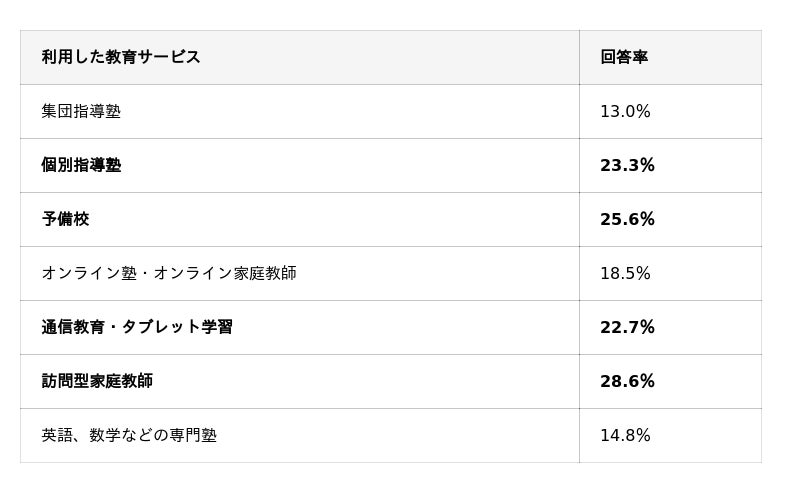Click the 28.6% value cell
Image resolution: width=800 pixels, height=493 pixels.
coord(627,381)
